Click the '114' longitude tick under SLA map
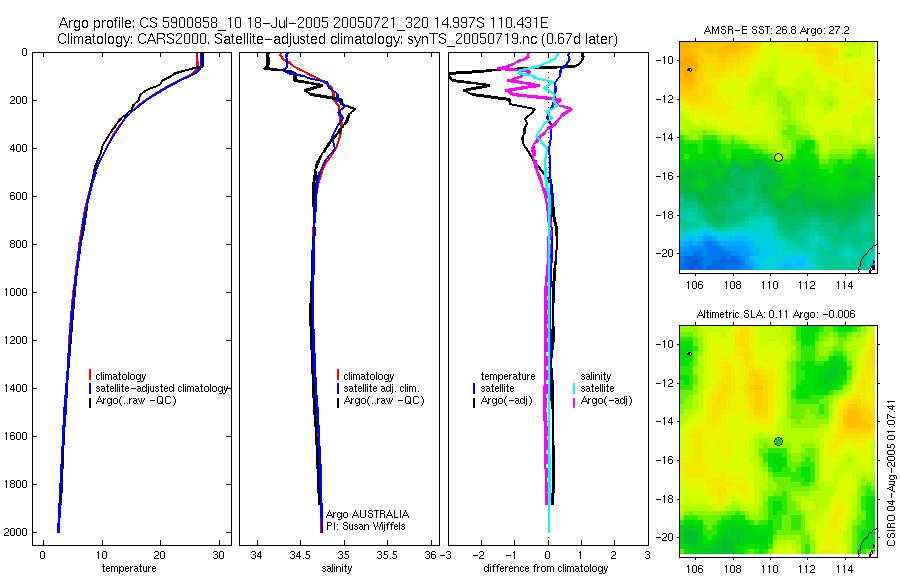This screenshot has height=580, width=900. [844, 569]
